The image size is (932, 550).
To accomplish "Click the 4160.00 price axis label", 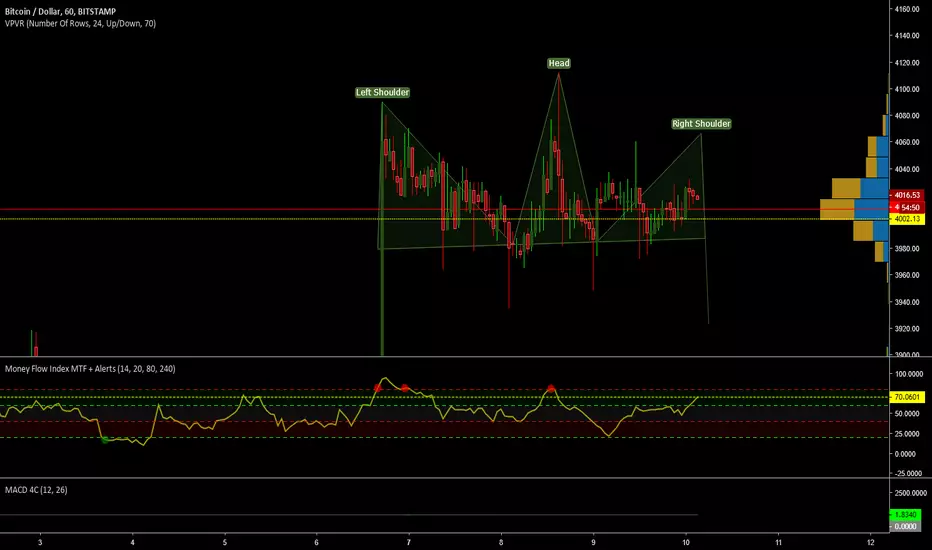I will (x=906, y=9).
